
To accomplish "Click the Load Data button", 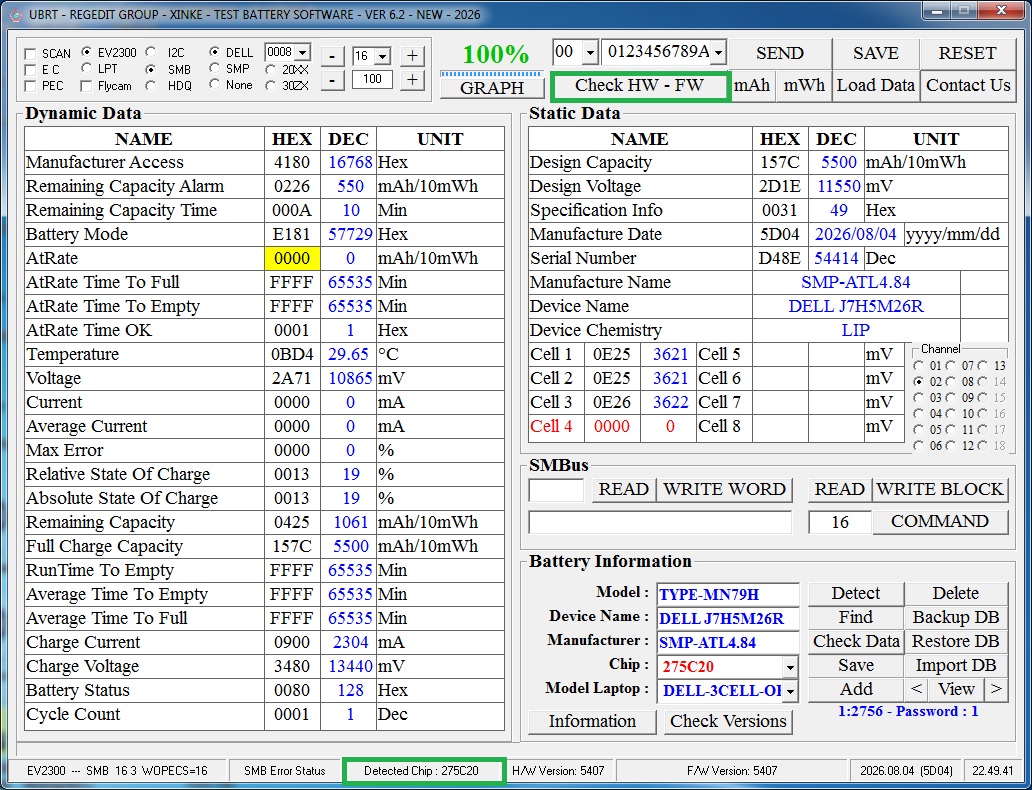I will click(876, 86).
